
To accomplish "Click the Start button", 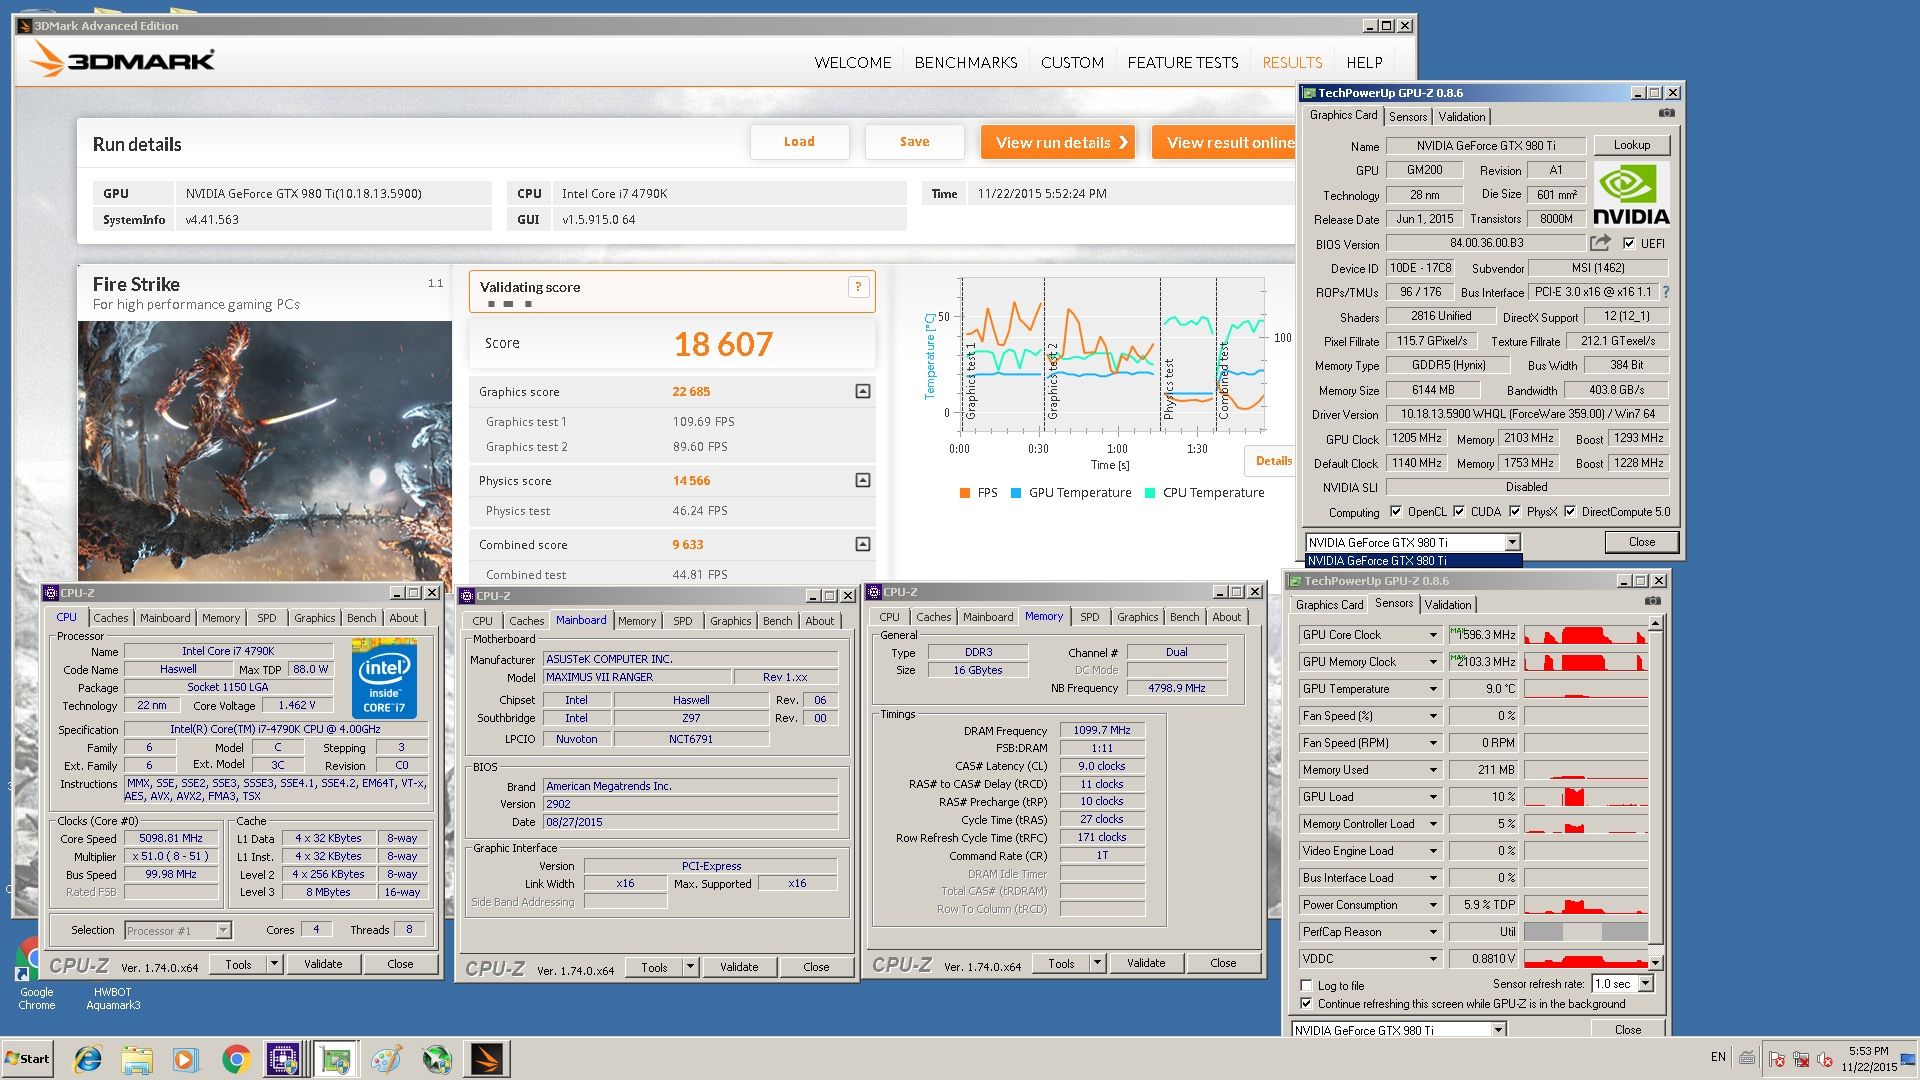I will [x=28, y=1058].
